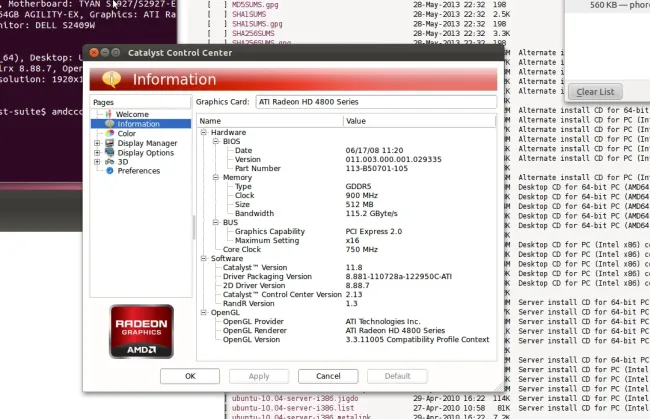The height and width of the screenshot is (419, 650).
Task: Click the Cancel button
Action: 328,376
